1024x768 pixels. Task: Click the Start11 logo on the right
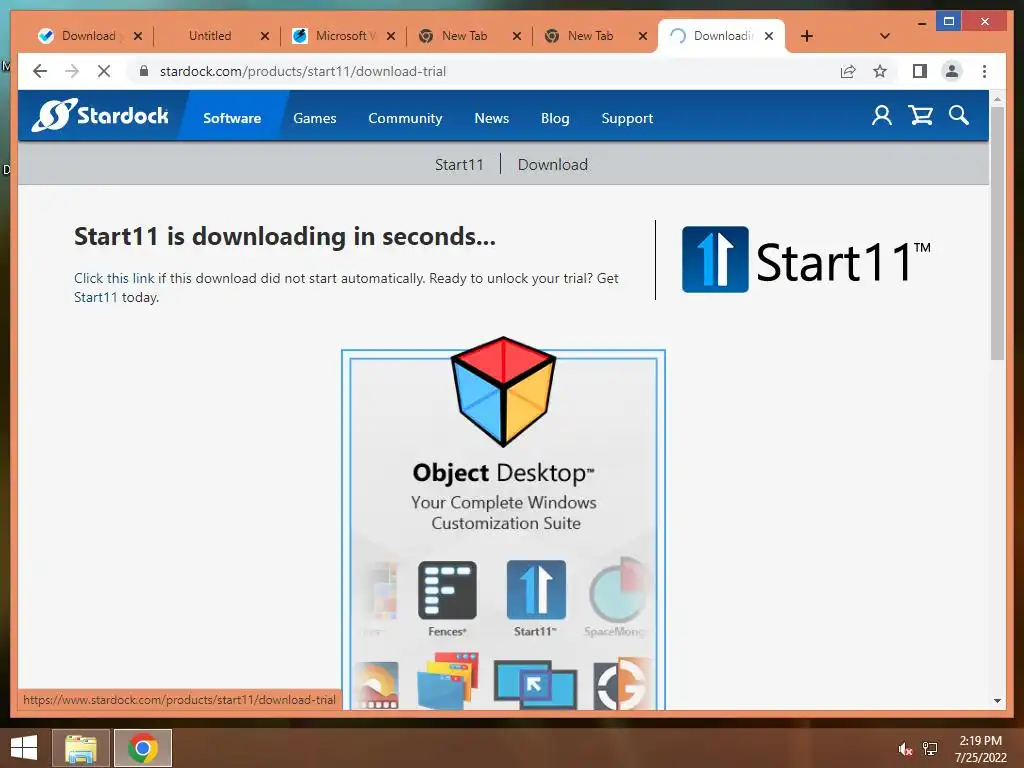coord(806,260)
